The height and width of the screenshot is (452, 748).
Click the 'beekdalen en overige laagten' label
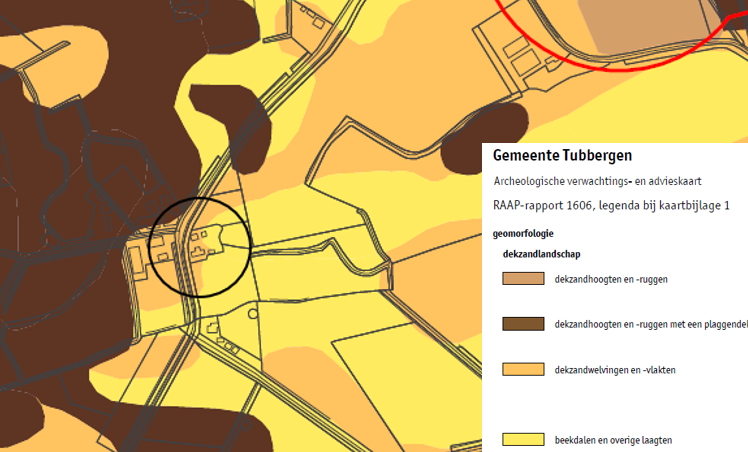pos(613,440)
